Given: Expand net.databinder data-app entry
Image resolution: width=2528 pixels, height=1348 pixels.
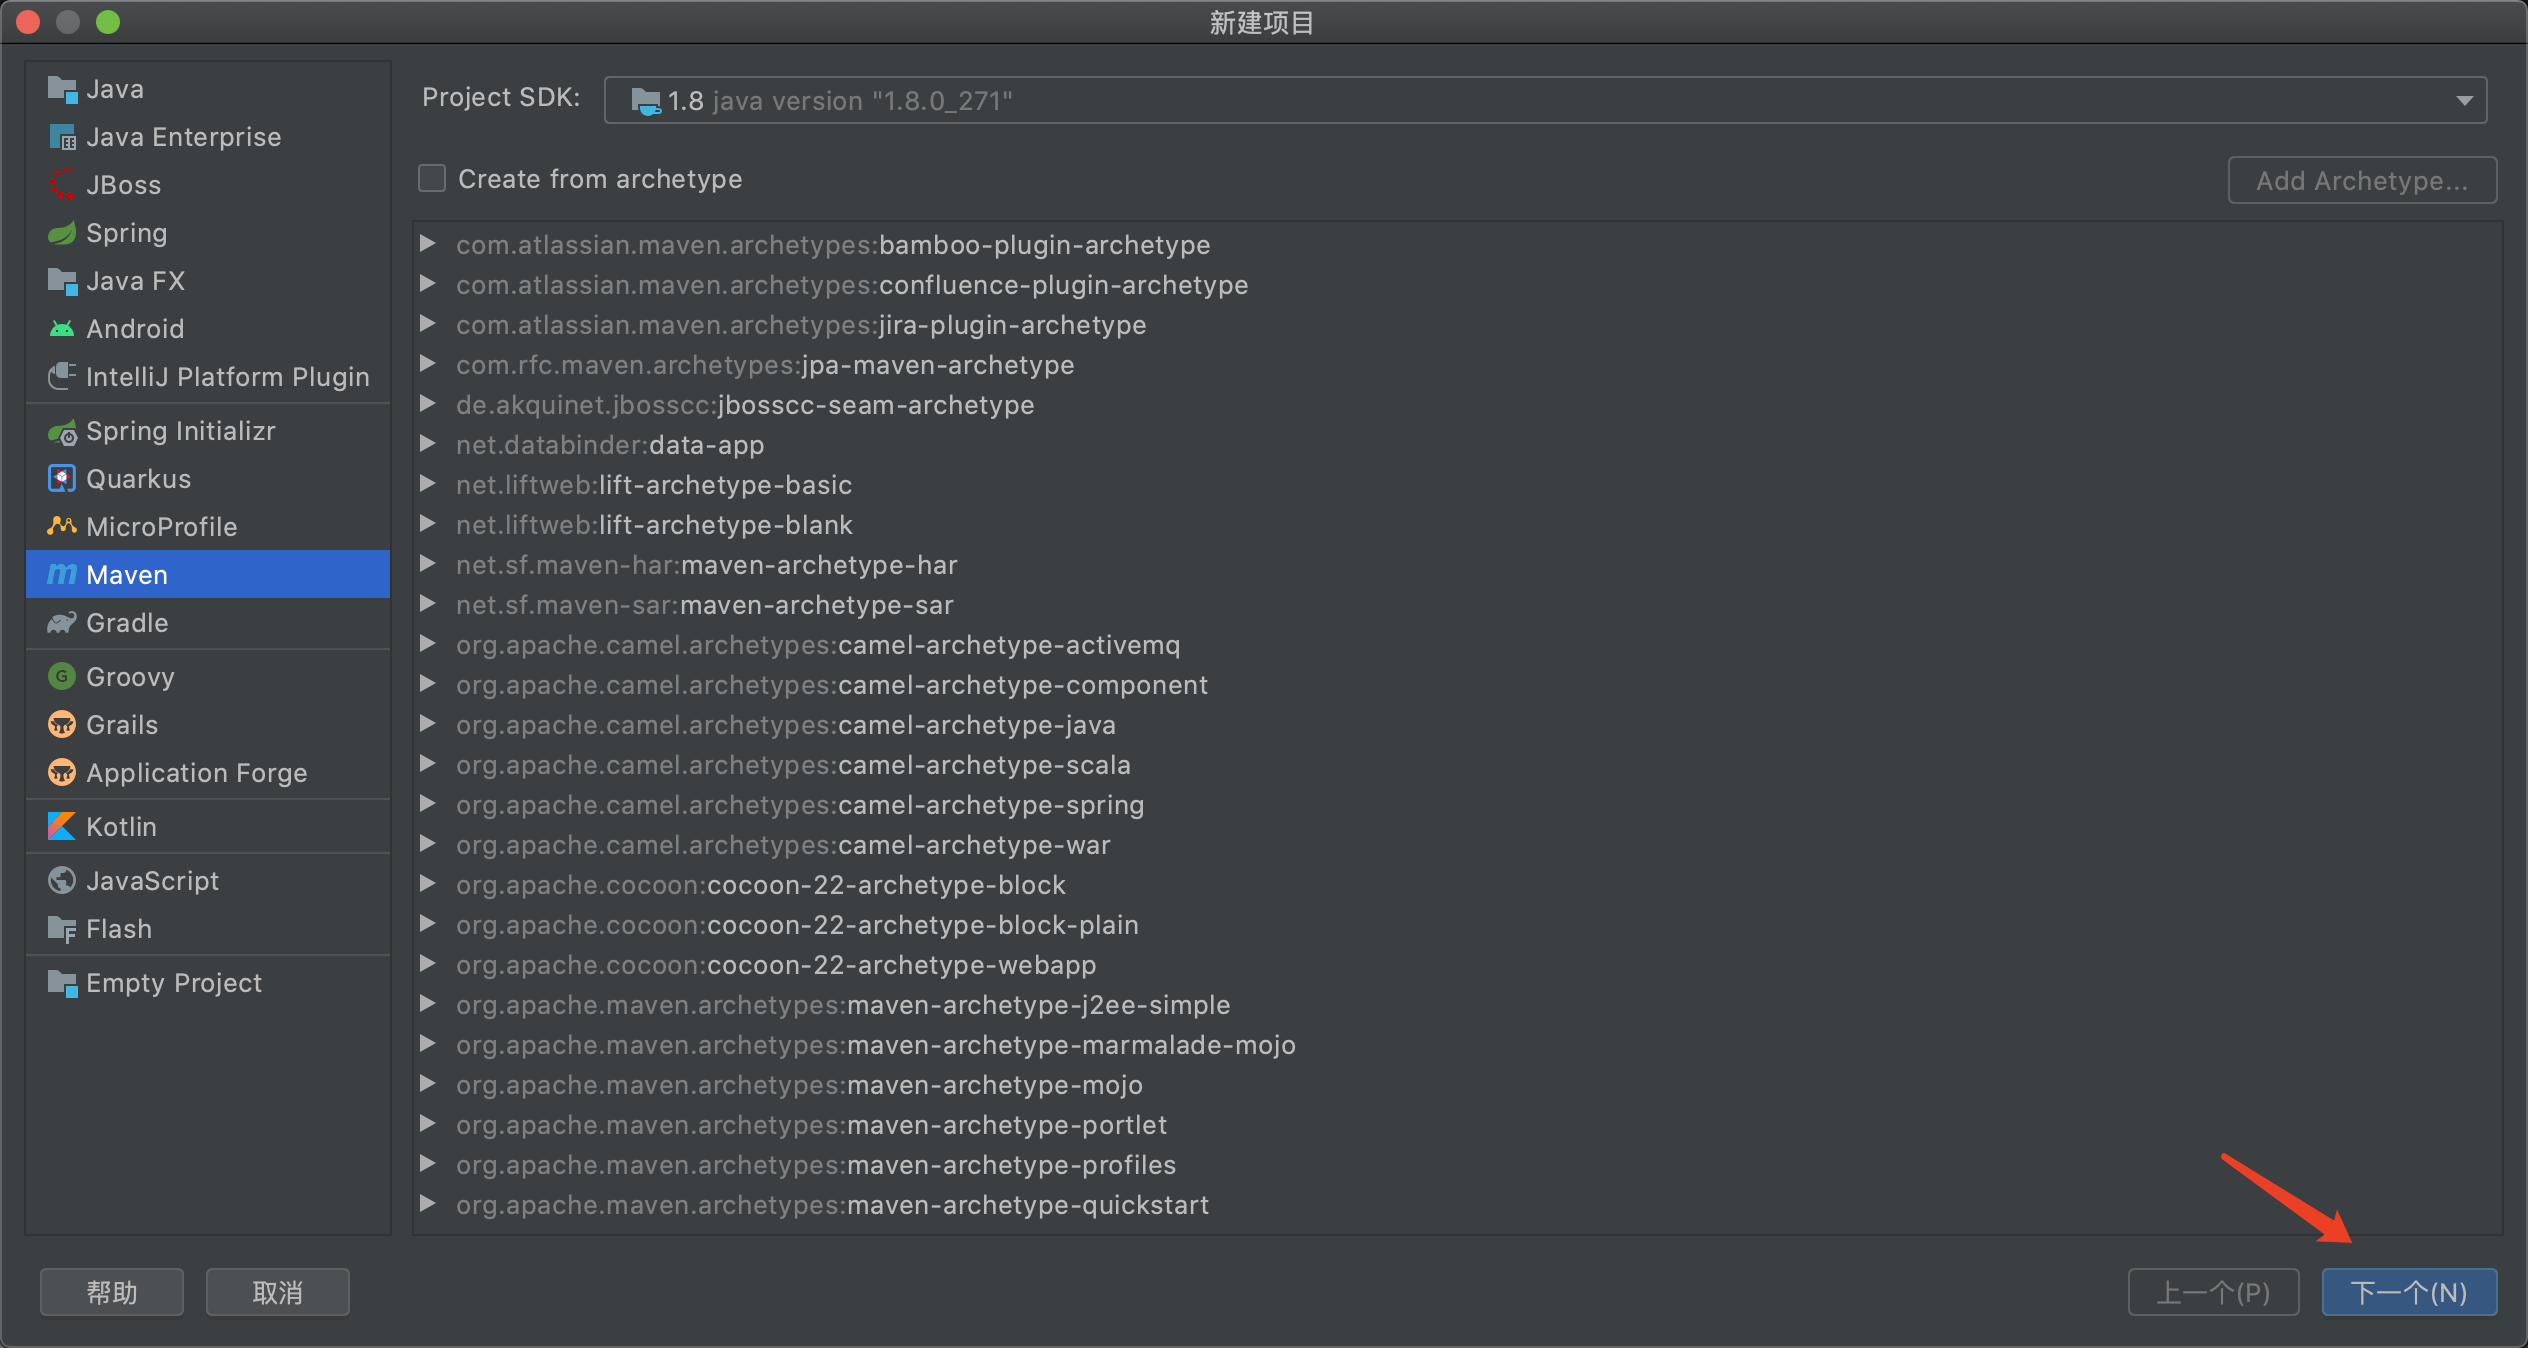Looking at the screenshot, I should pyautogui.click(x=427, y=444).
